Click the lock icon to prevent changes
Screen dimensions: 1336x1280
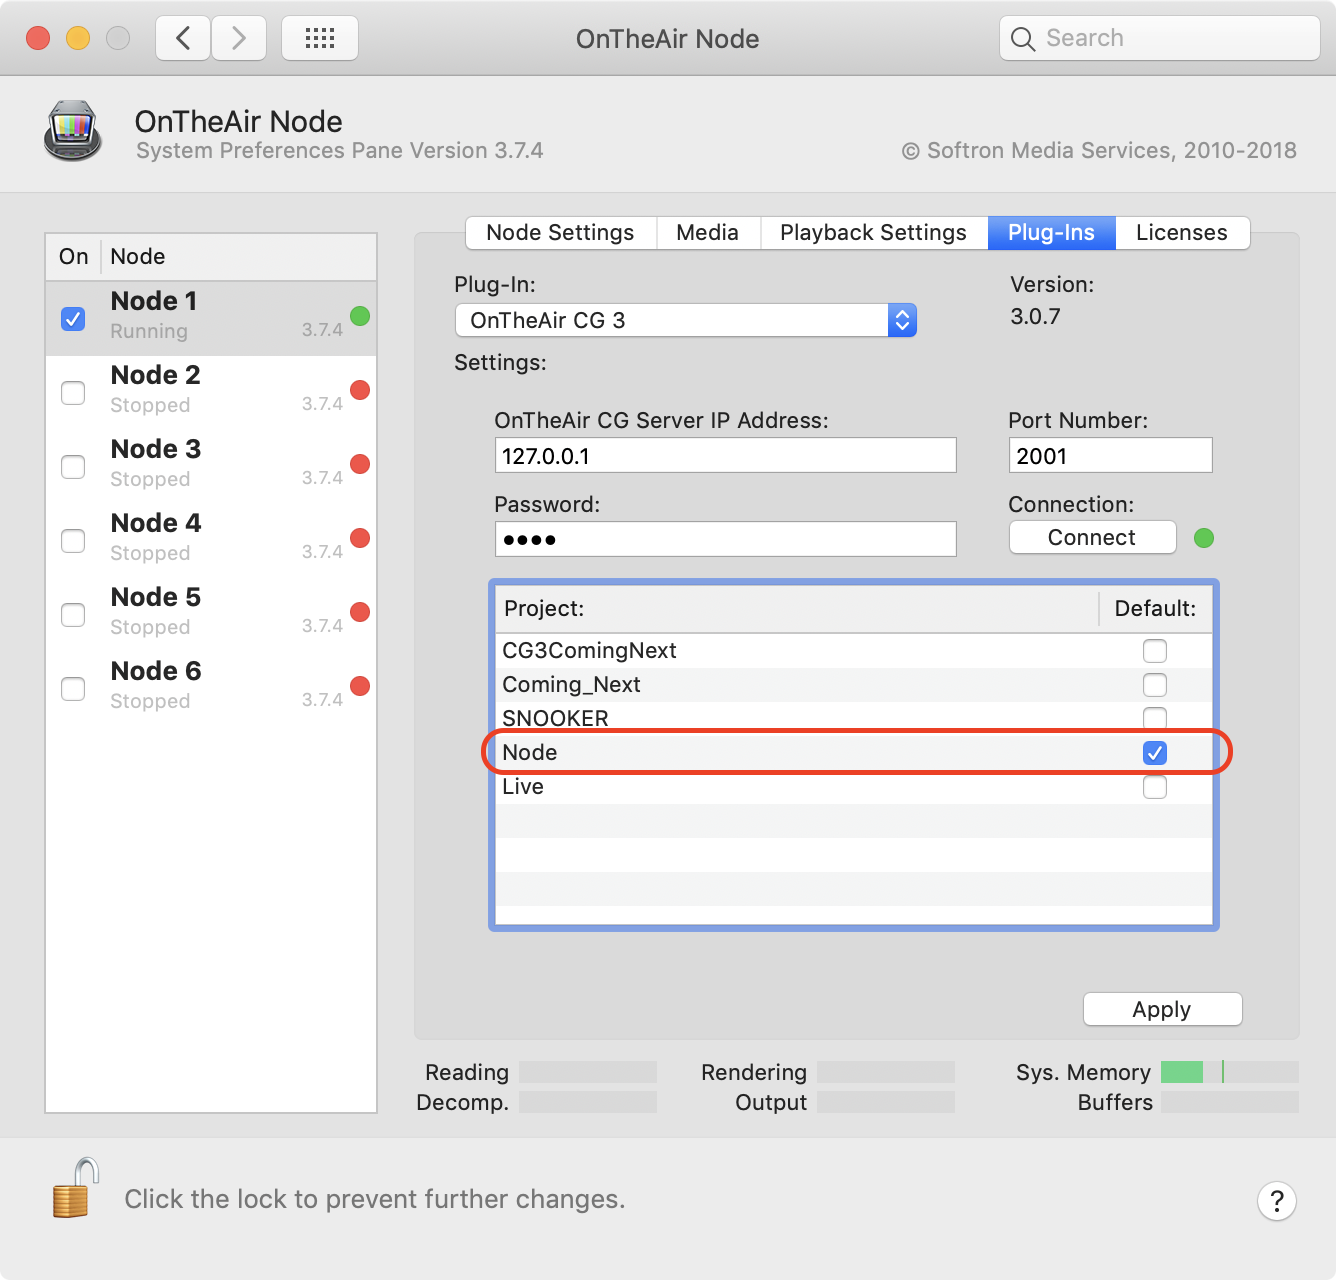tap(76, 1188)
